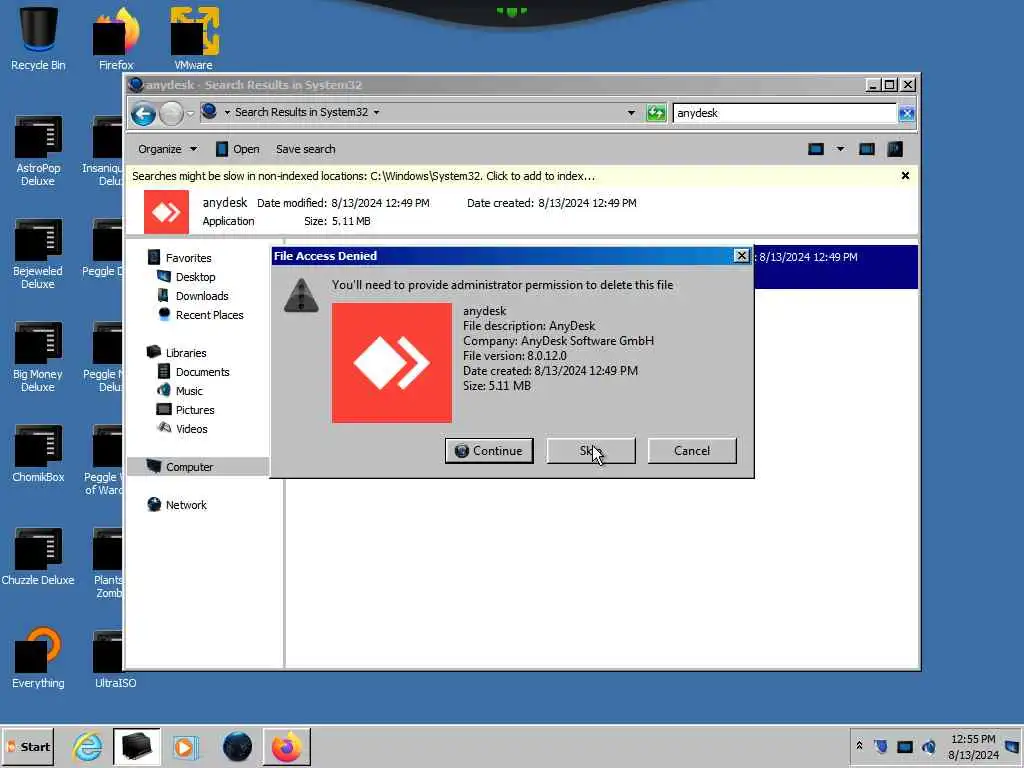Click the Start button
Viewport: 1024px width, 768px height.
28,746
